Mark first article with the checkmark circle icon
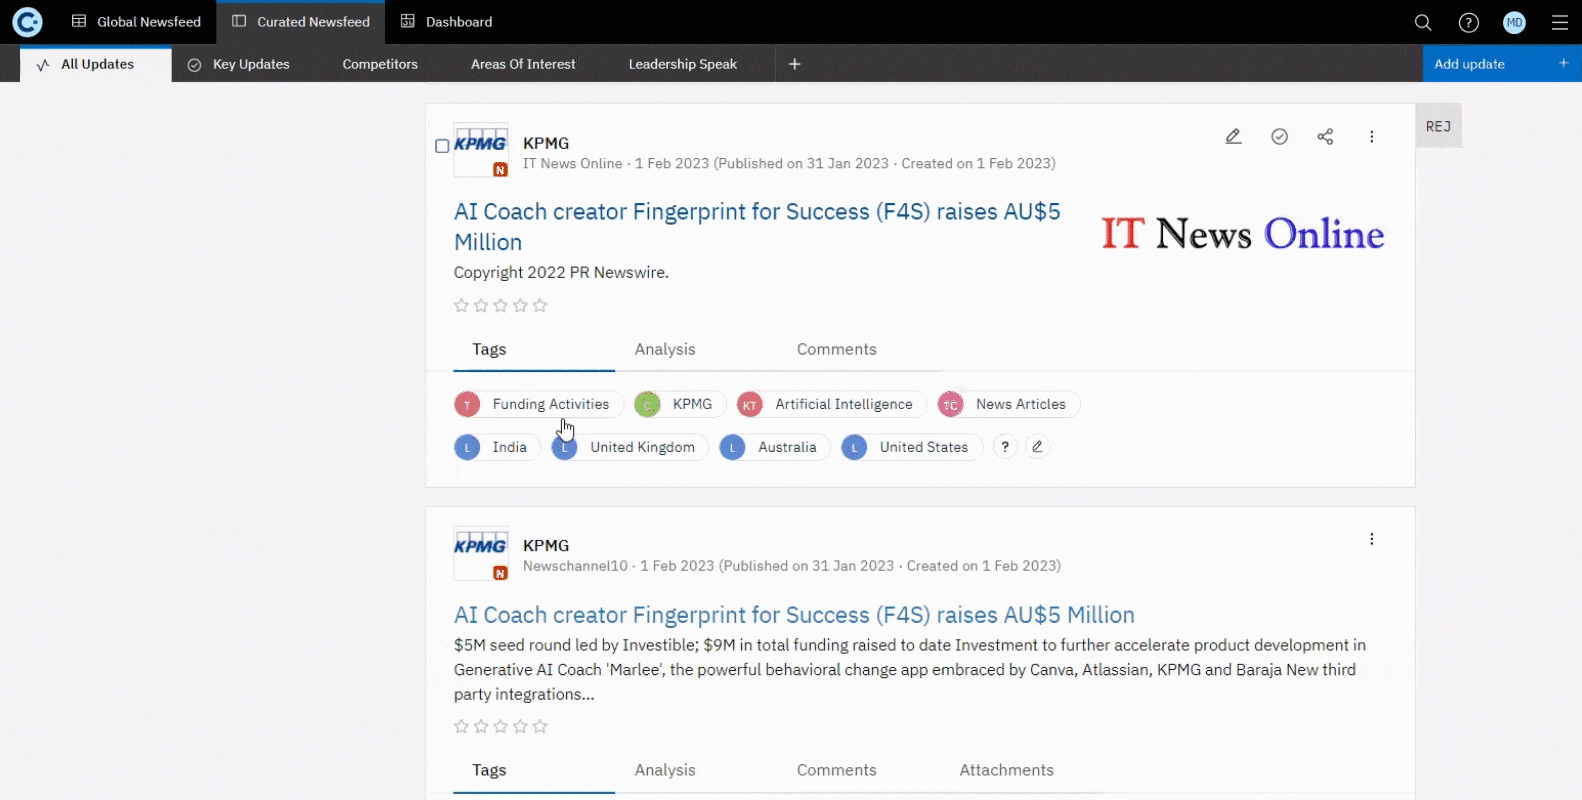1582x800 pixels. click(x=1280, y=136)
